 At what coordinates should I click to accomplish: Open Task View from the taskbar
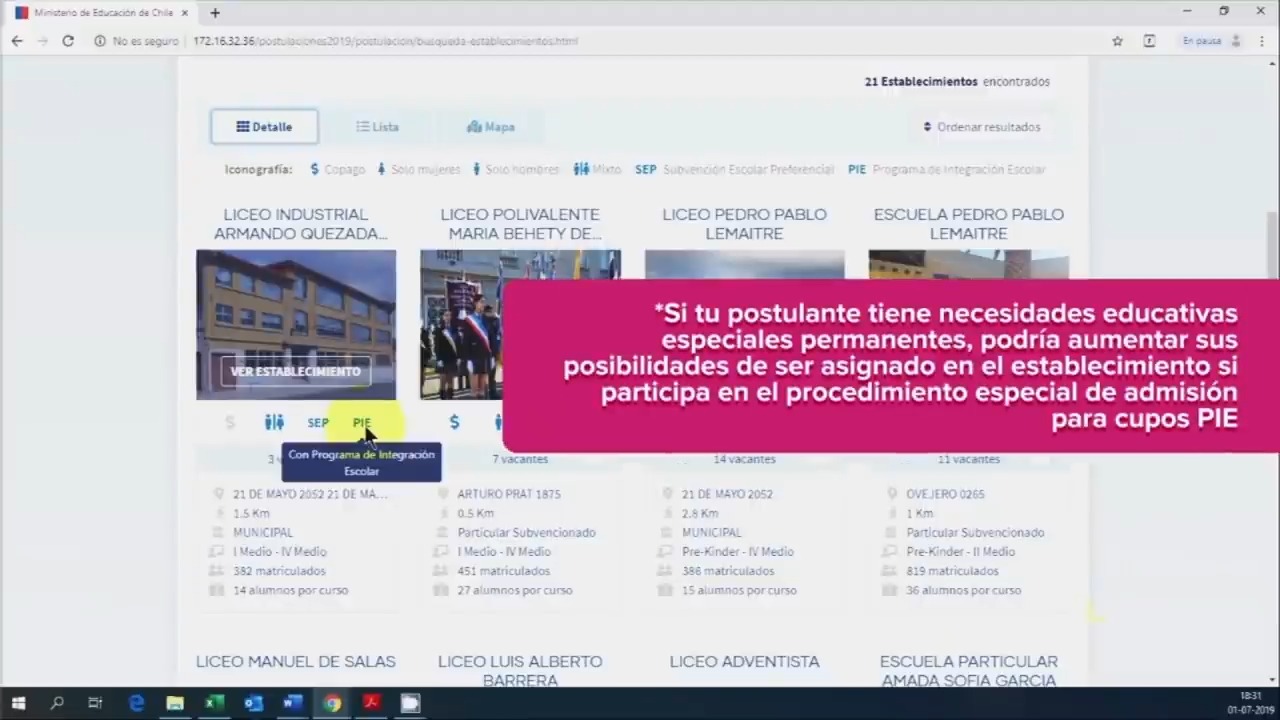point(95,703)
